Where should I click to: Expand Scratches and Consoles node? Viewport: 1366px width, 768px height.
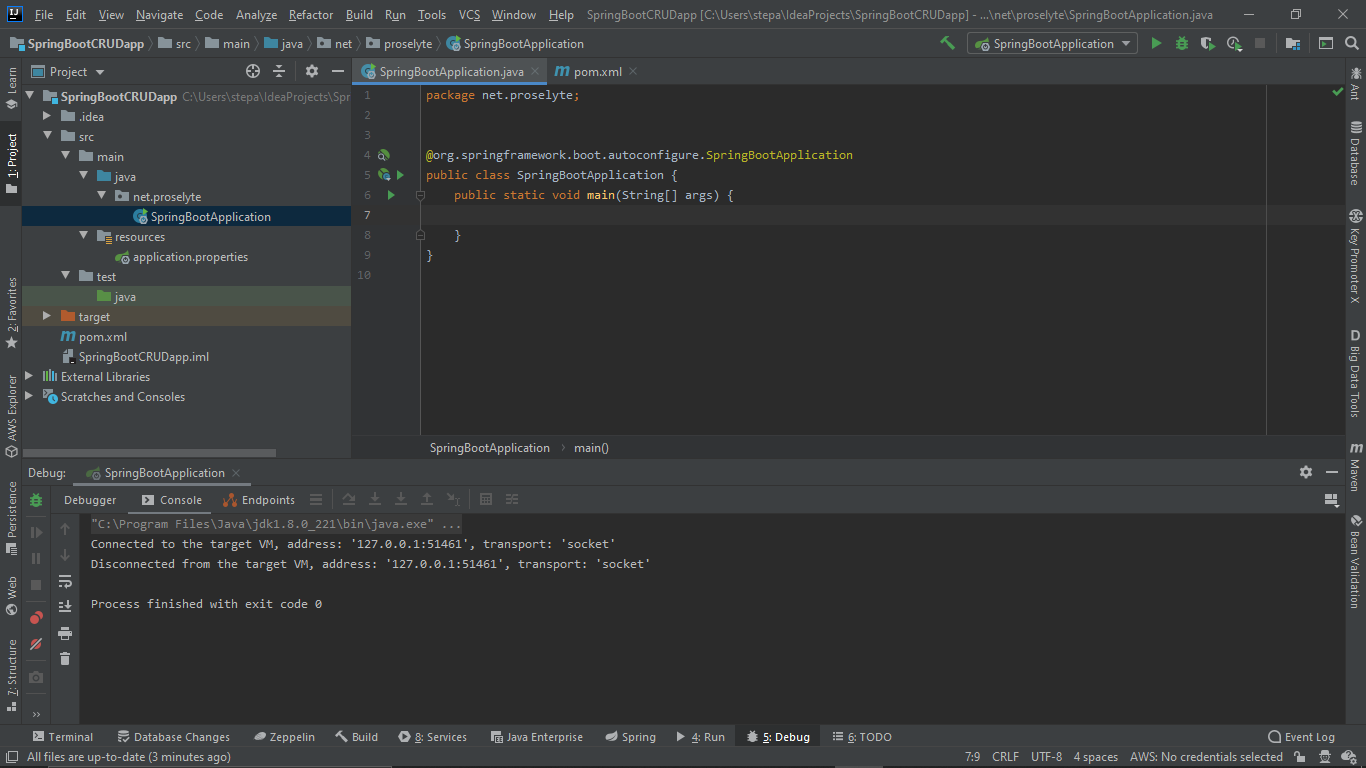(x=29, y=396)
